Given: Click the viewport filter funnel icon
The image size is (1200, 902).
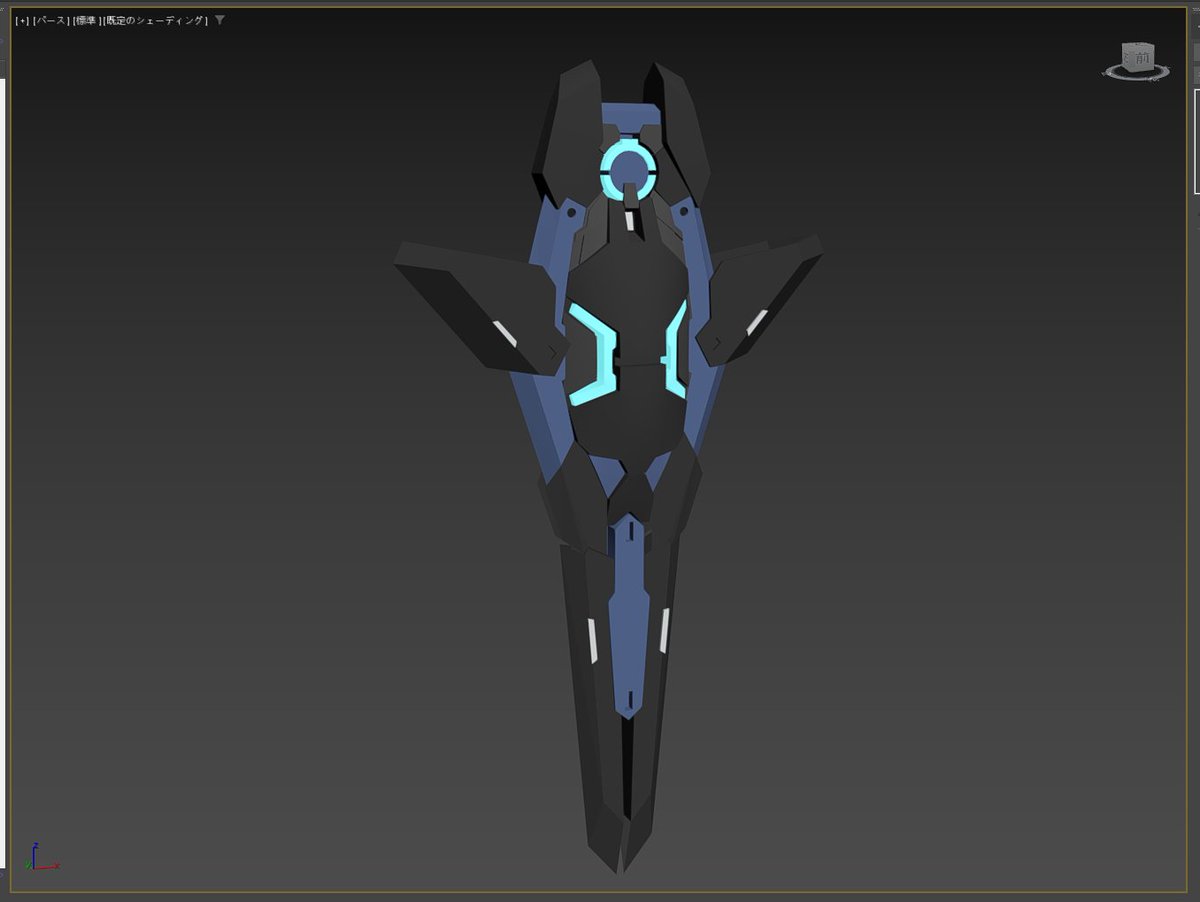Looking at the screenshot, I should (x=220, y=20).
